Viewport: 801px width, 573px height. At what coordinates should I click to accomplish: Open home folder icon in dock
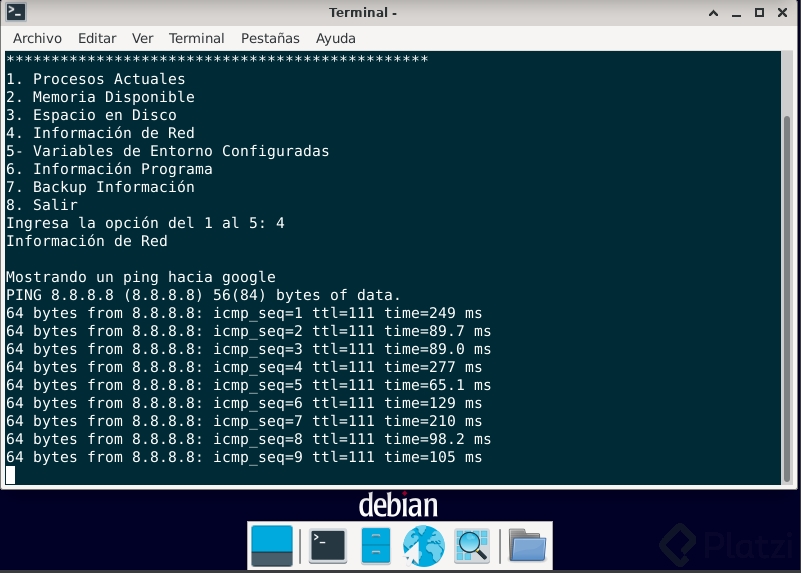(x=527, y=546)
